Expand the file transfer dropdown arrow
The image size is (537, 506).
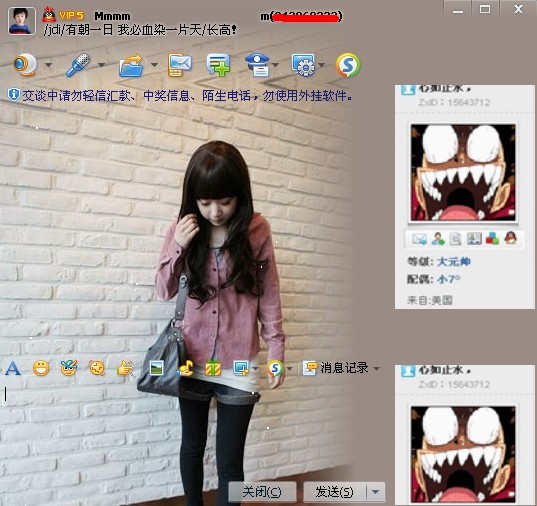coord(154,65)
